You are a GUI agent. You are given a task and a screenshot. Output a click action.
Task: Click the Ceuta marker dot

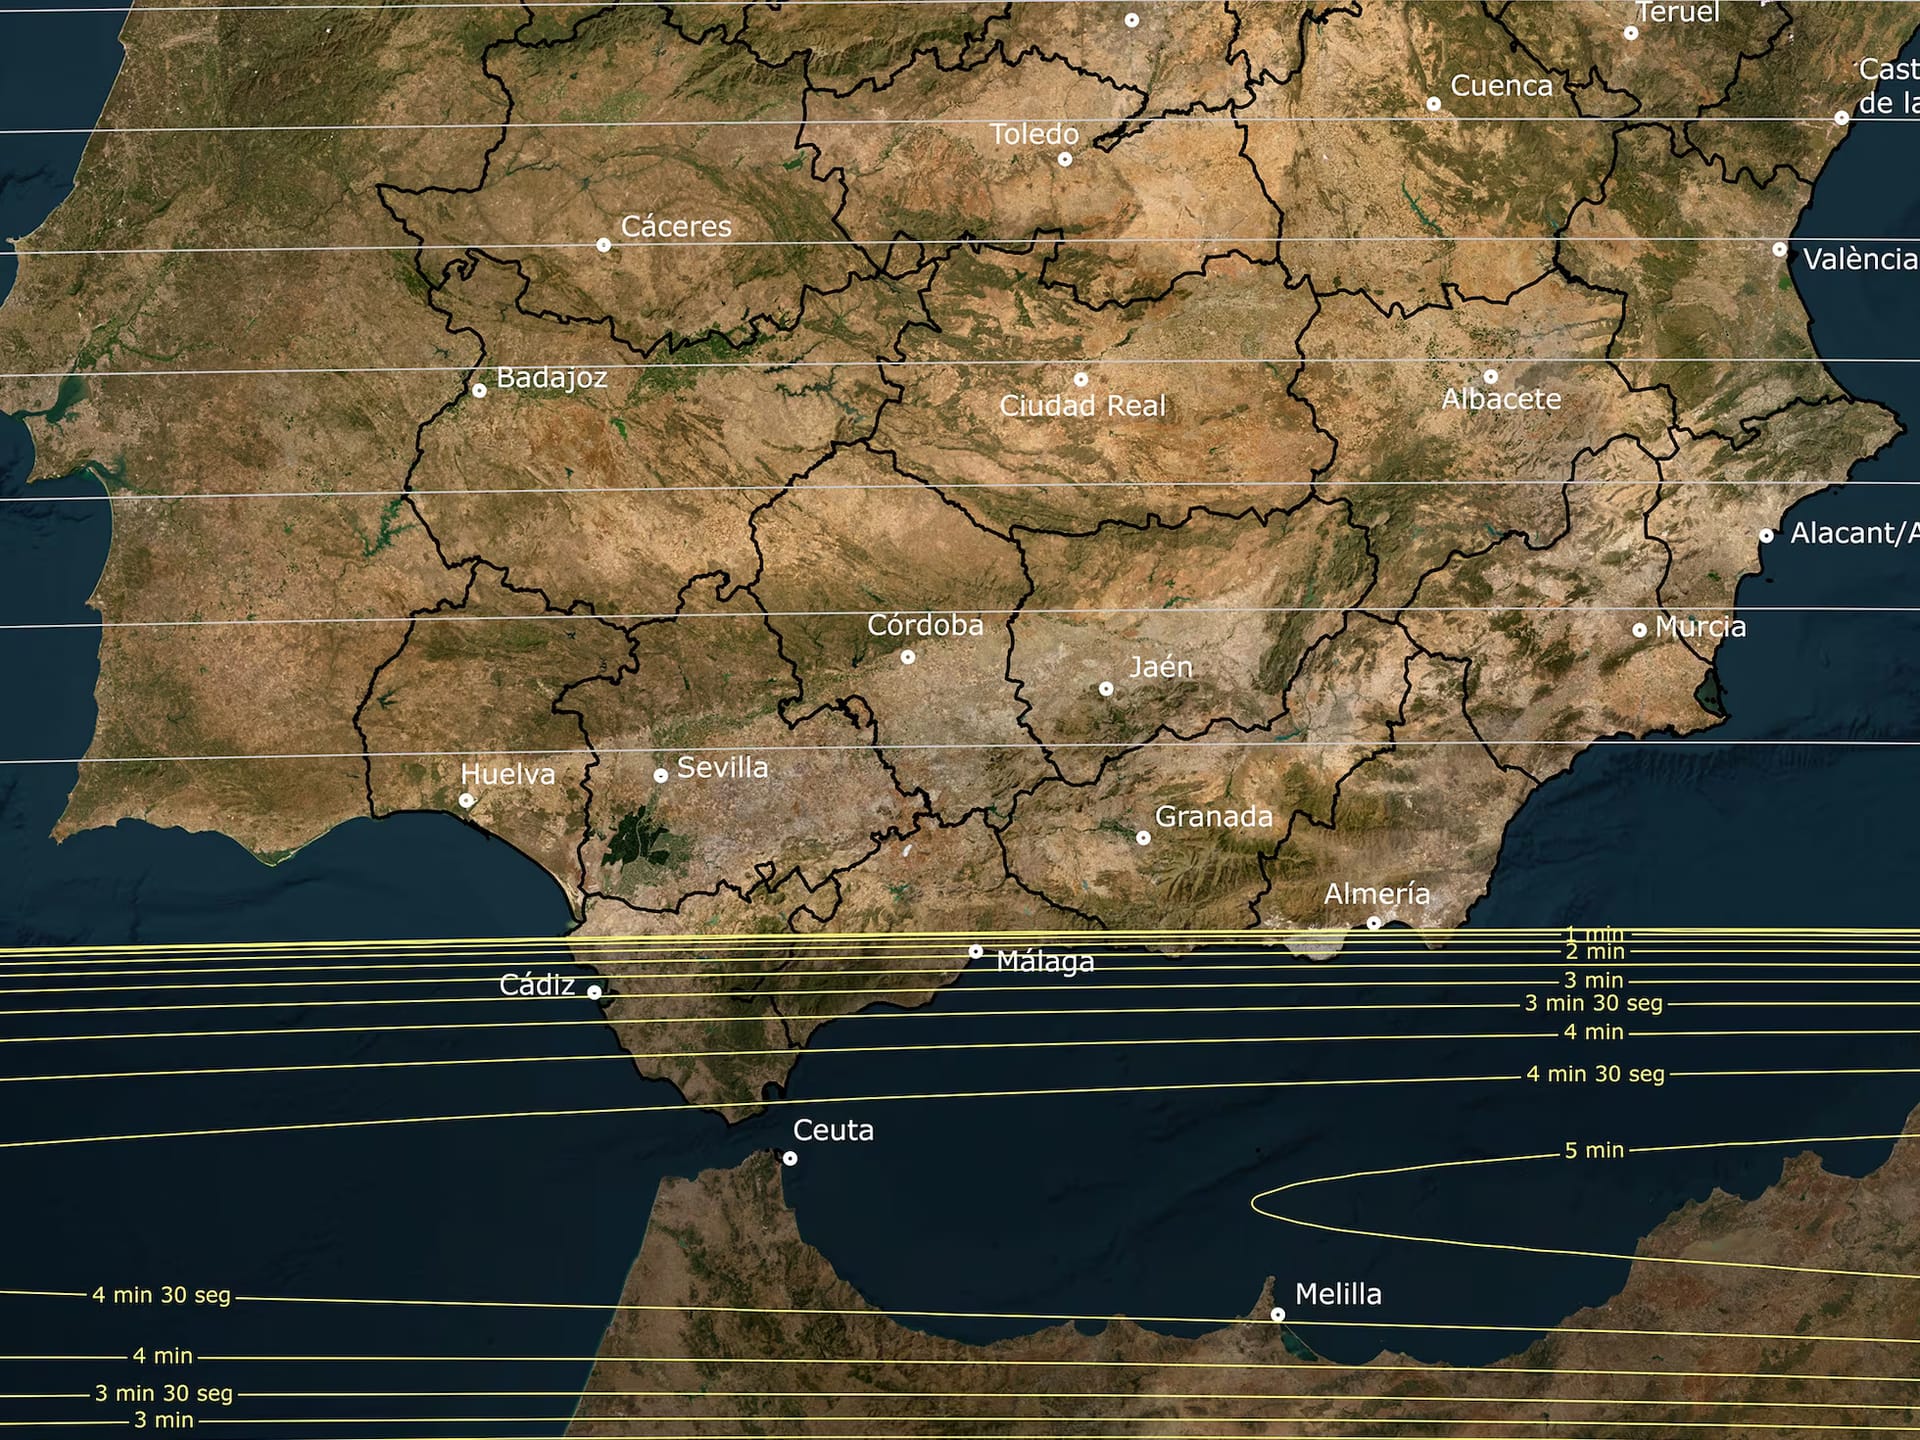tap(790, 1159)
